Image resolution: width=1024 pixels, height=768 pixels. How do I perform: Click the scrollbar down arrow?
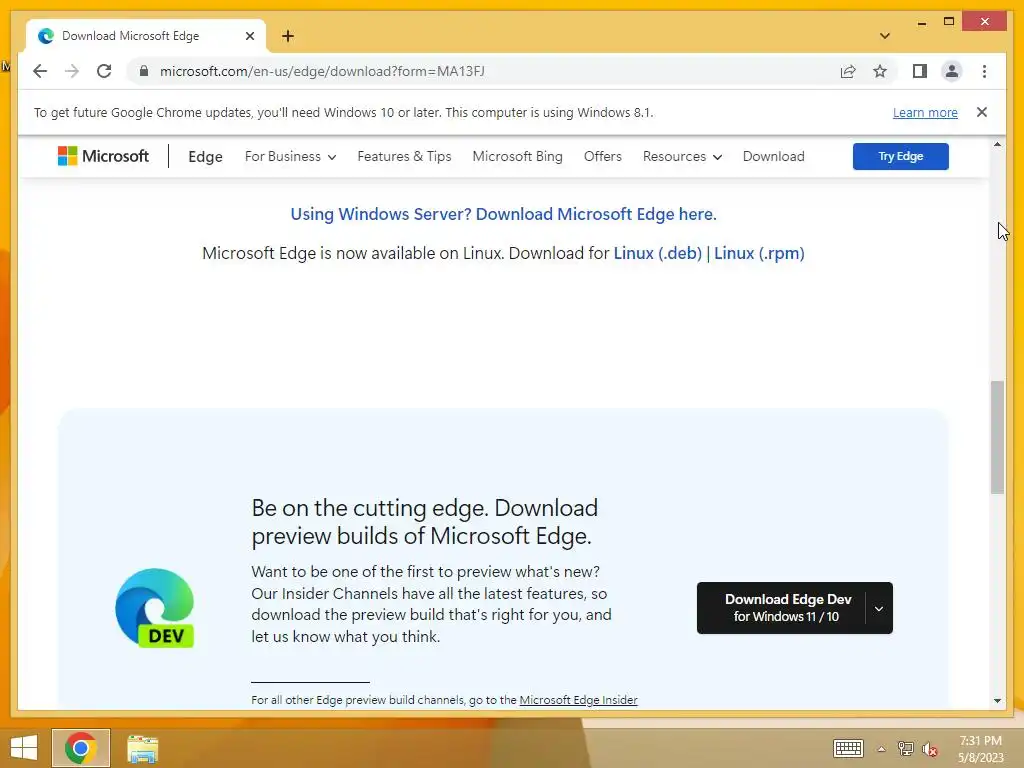tap(997, 701)
